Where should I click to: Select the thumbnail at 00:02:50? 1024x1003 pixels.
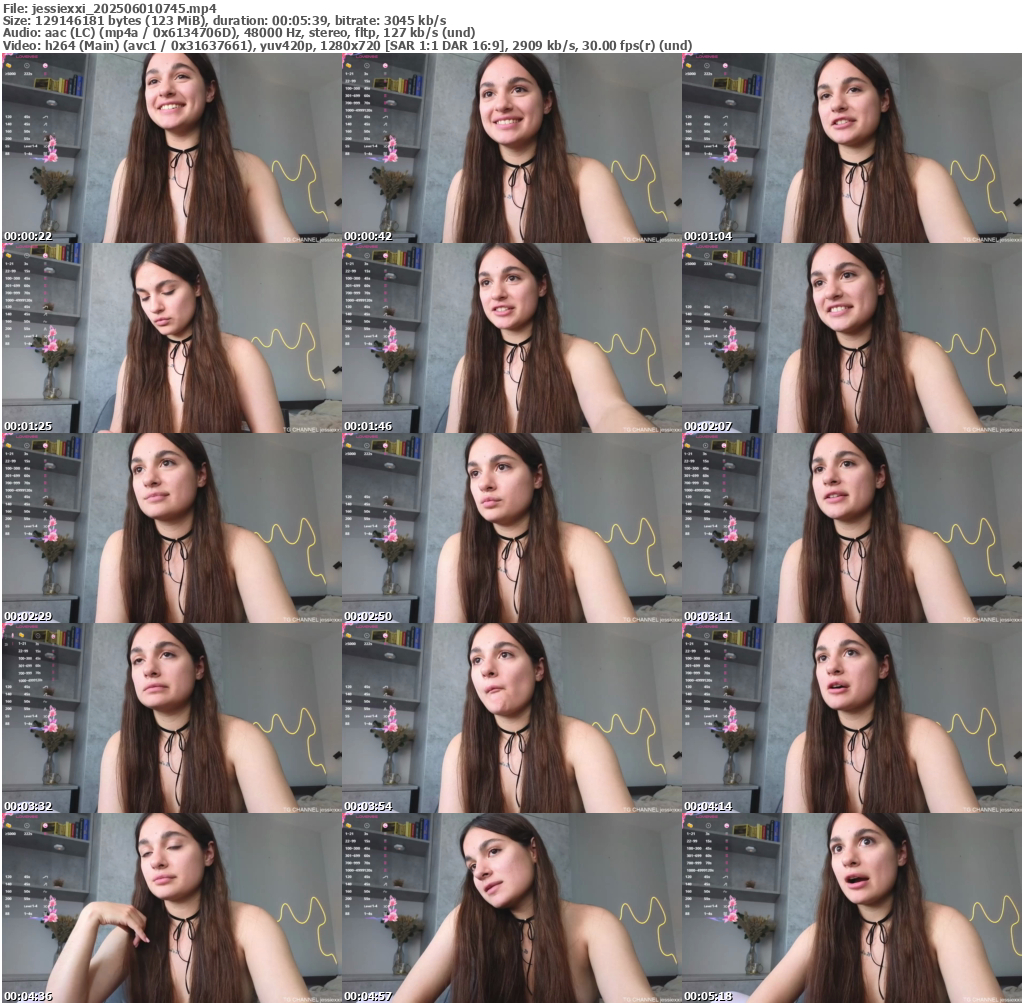pyautogui.click(x=511, y=528)
